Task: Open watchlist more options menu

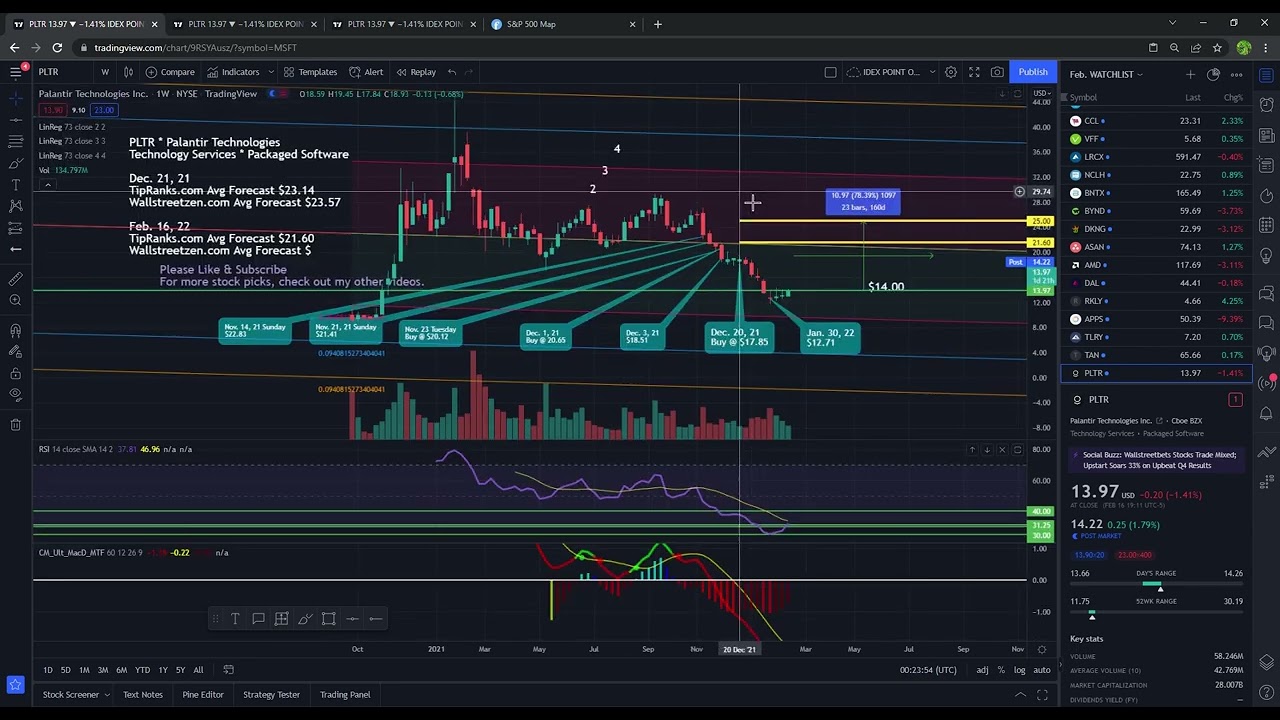Action: (x=1237, y=74)
